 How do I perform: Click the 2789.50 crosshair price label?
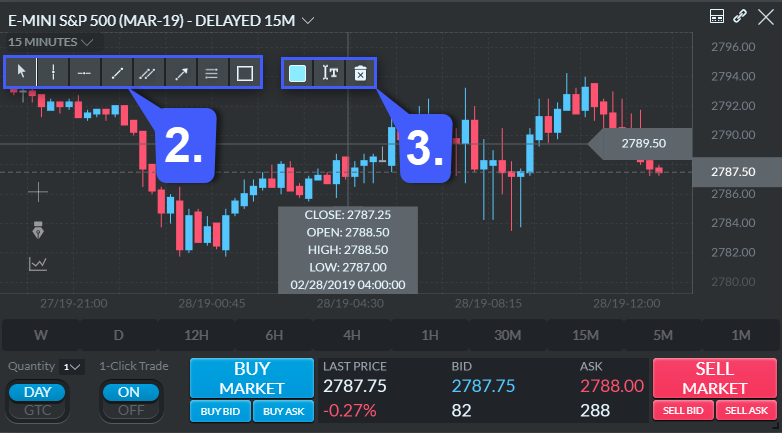(643, 144)
